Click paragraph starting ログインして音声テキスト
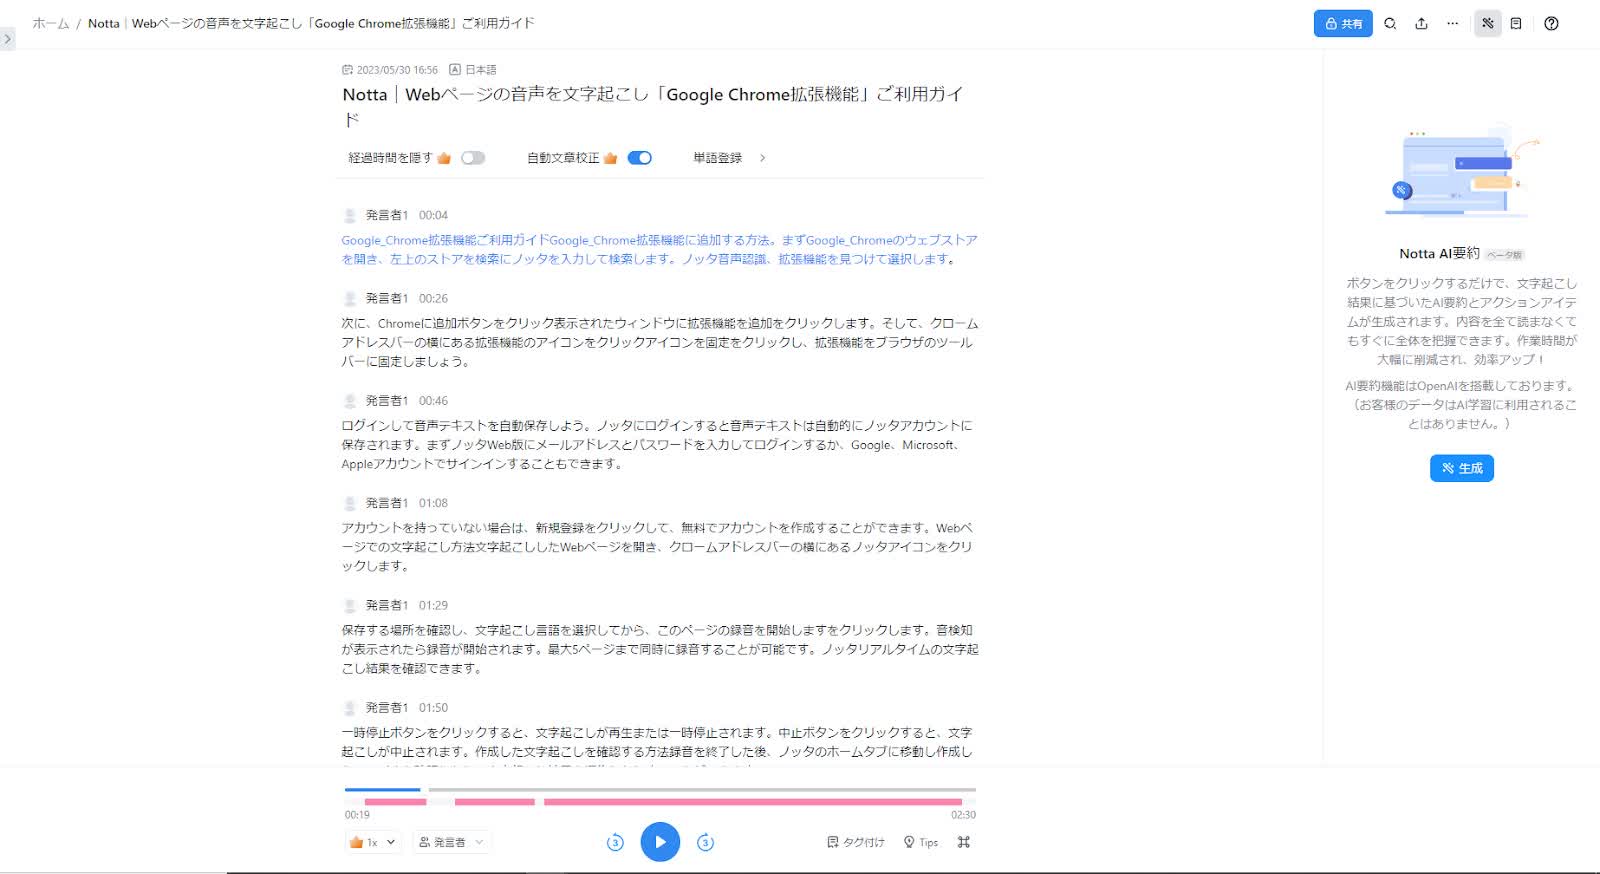The height and width of the screenshot is (874, 1600). point(657,444)
